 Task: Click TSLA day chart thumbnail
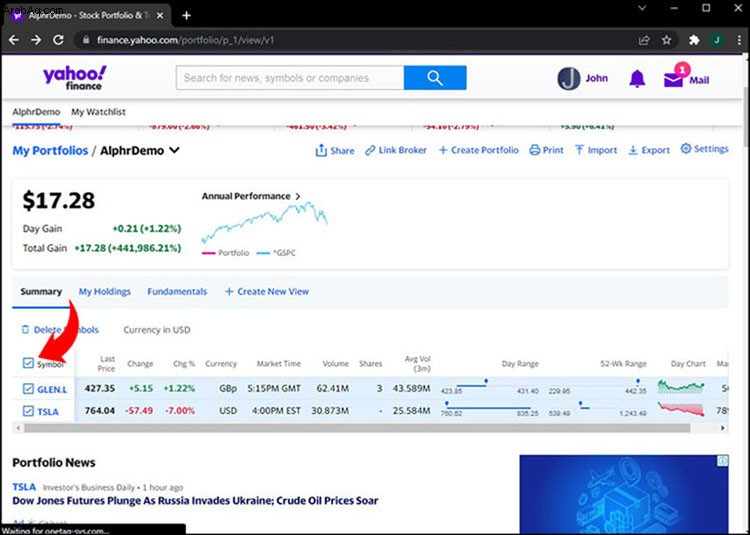[x=681, y=409]
